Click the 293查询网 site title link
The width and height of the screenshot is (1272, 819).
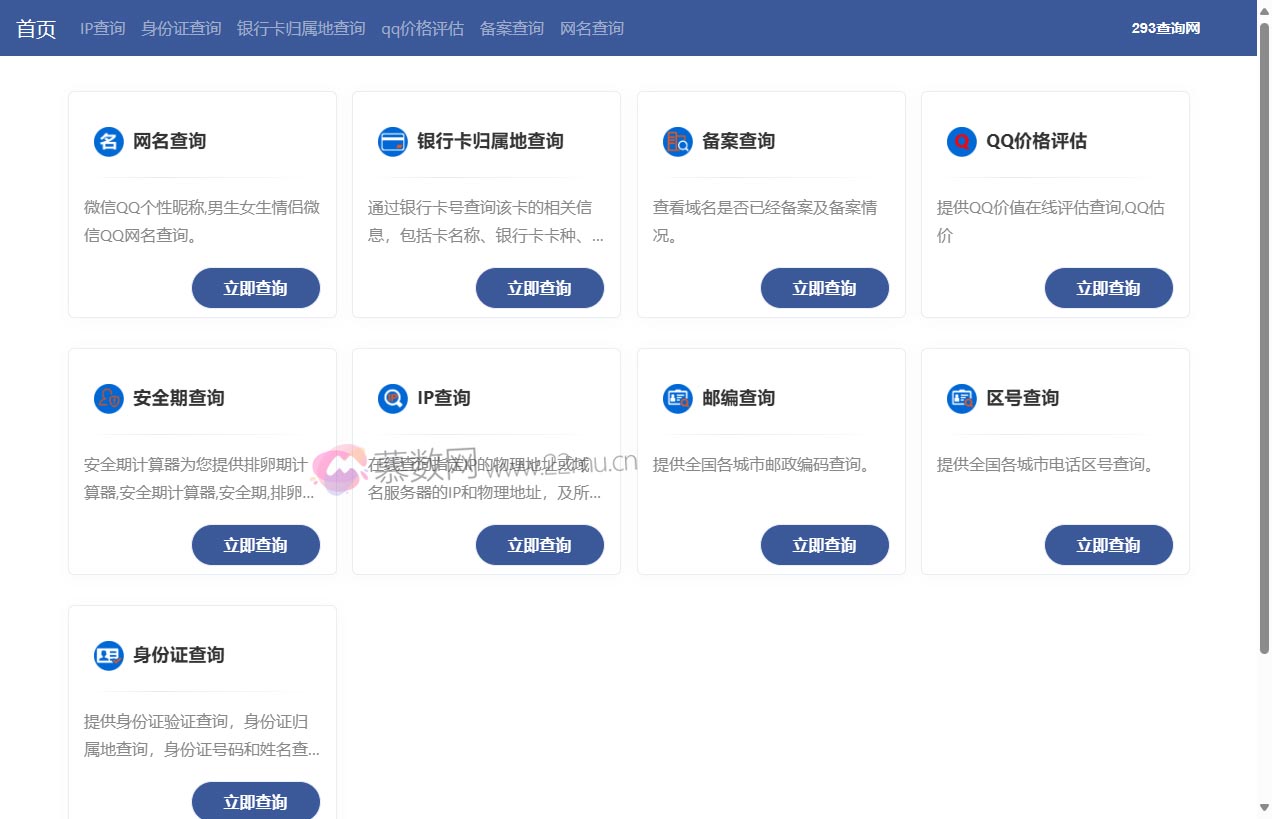pyautogui.click(x=1165, y=29)
